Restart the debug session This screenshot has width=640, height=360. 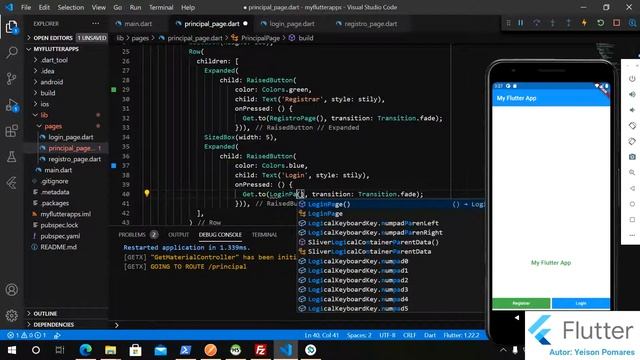tap(600, 23)
